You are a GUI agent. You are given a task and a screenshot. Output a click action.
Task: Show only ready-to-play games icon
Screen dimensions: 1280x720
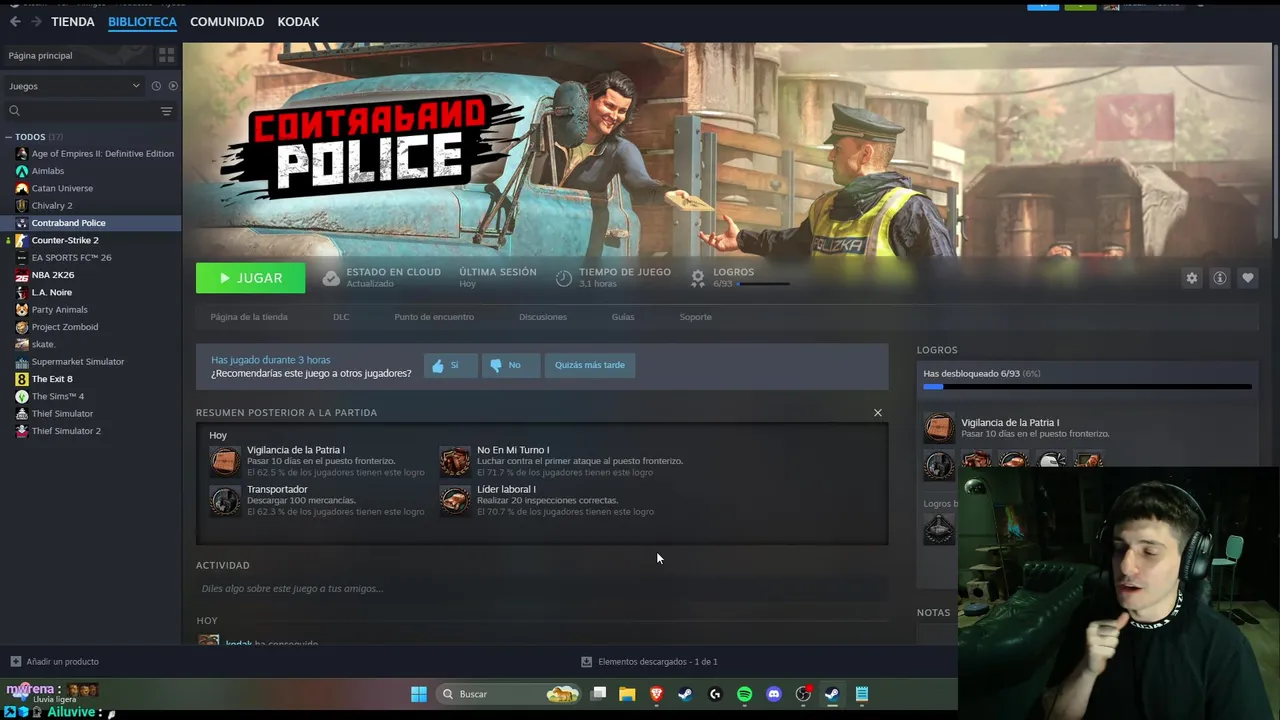tap(172, 86)
